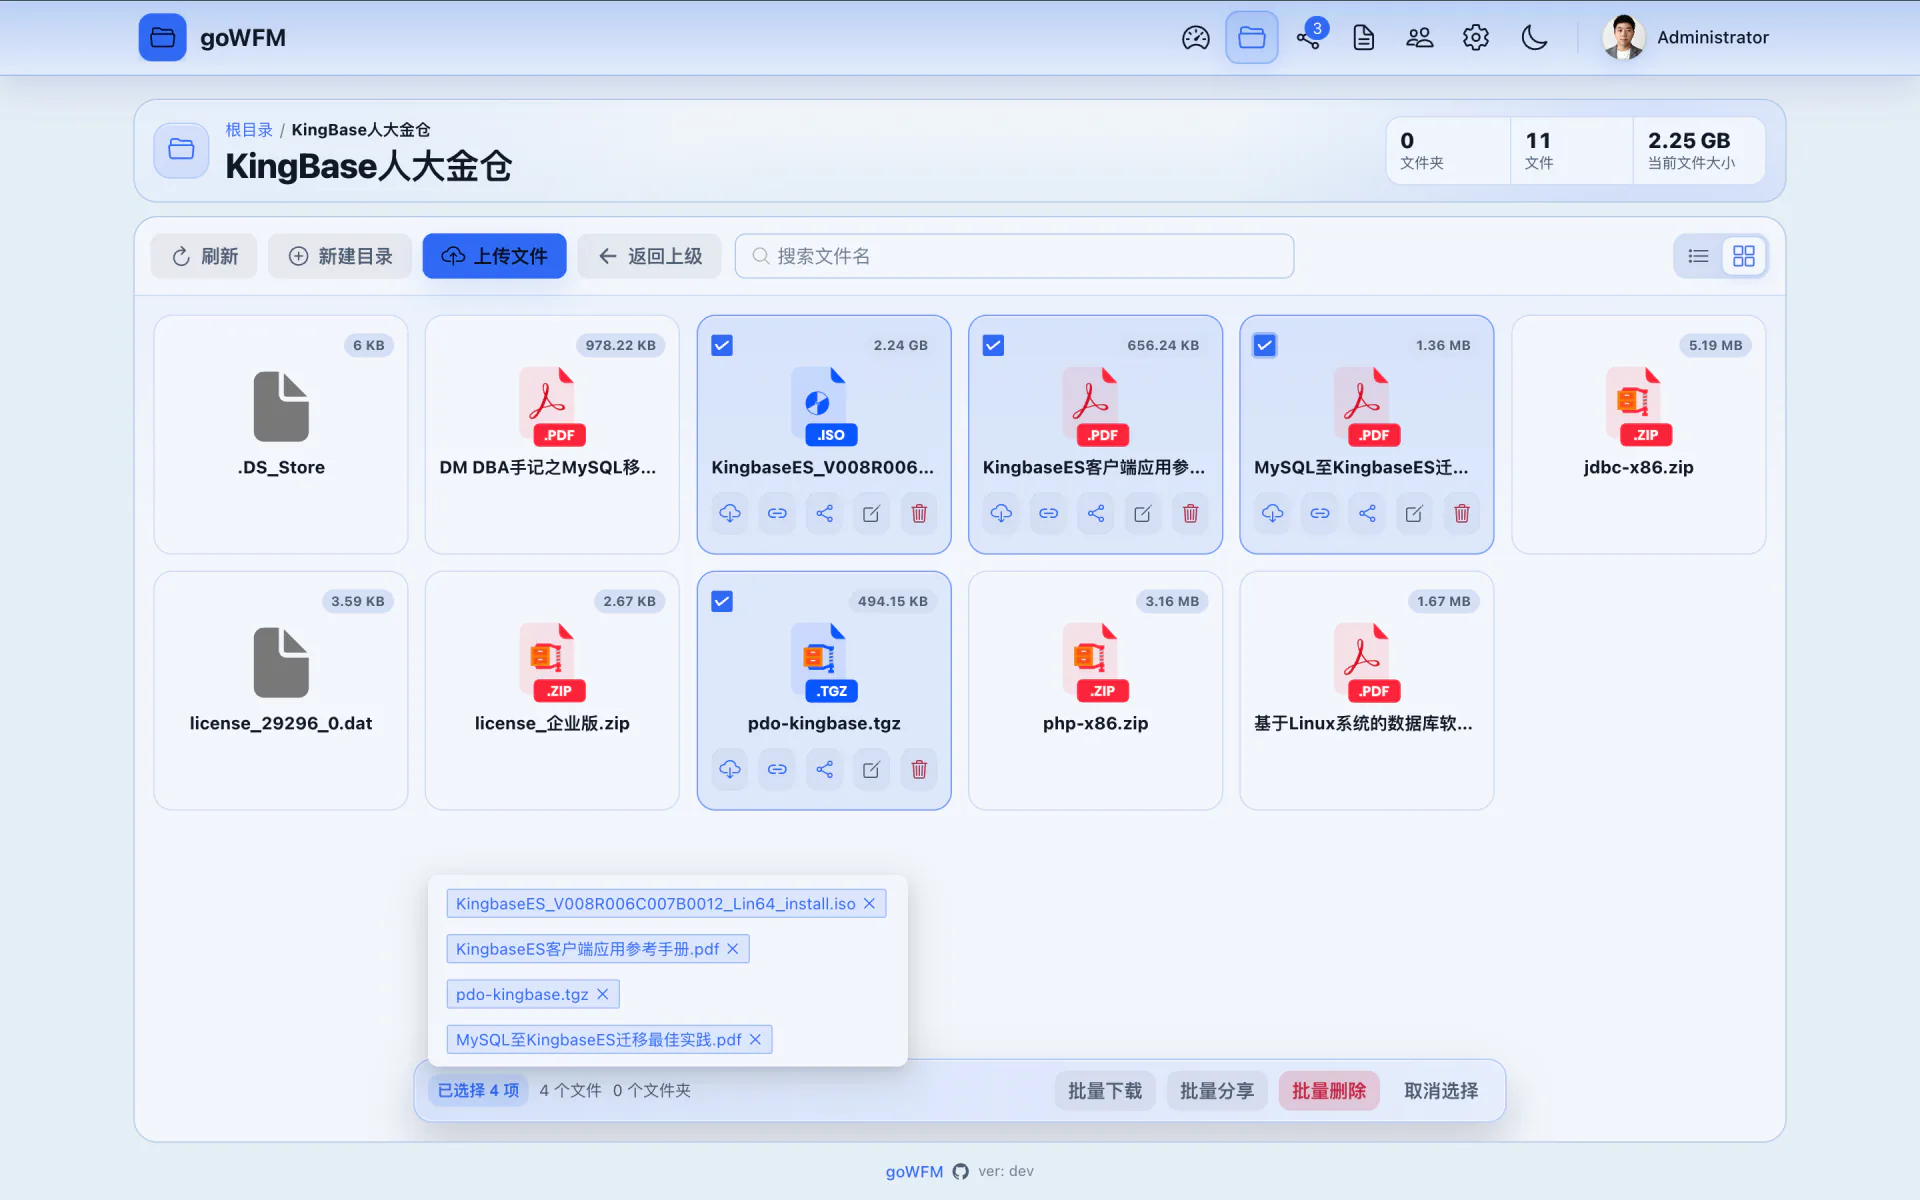Delete the KingbaseES客户端应用 PDF
1920x1200 pixels.
point(1190,514)
